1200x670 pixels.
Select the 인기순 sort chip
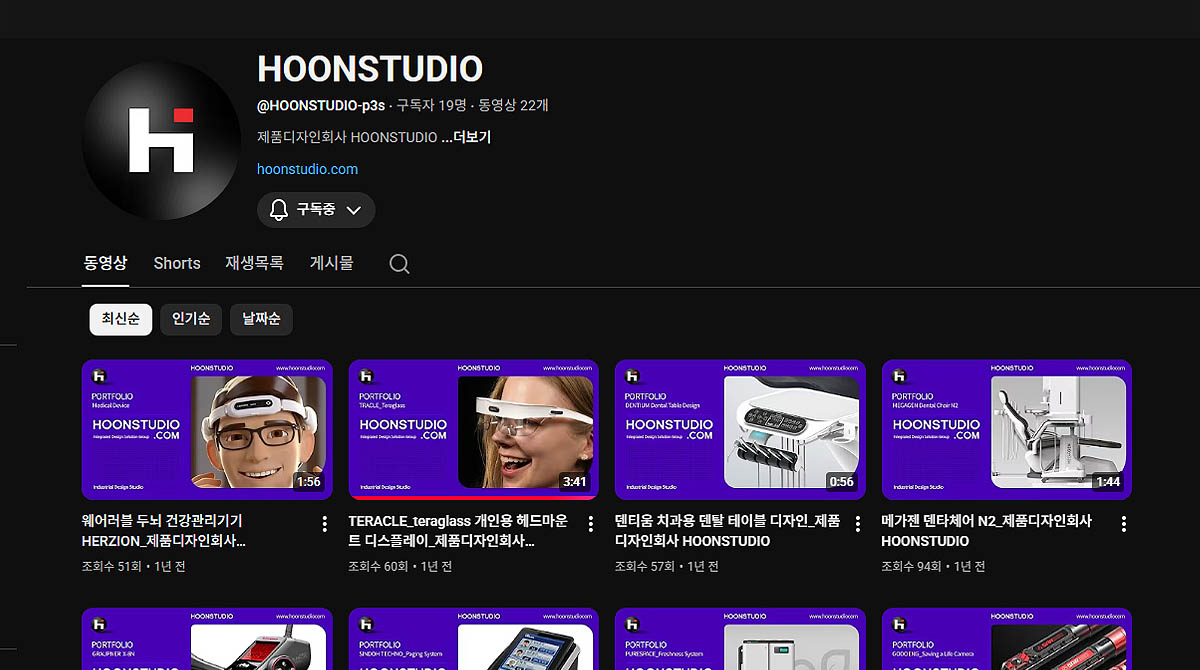click(190, 320)
